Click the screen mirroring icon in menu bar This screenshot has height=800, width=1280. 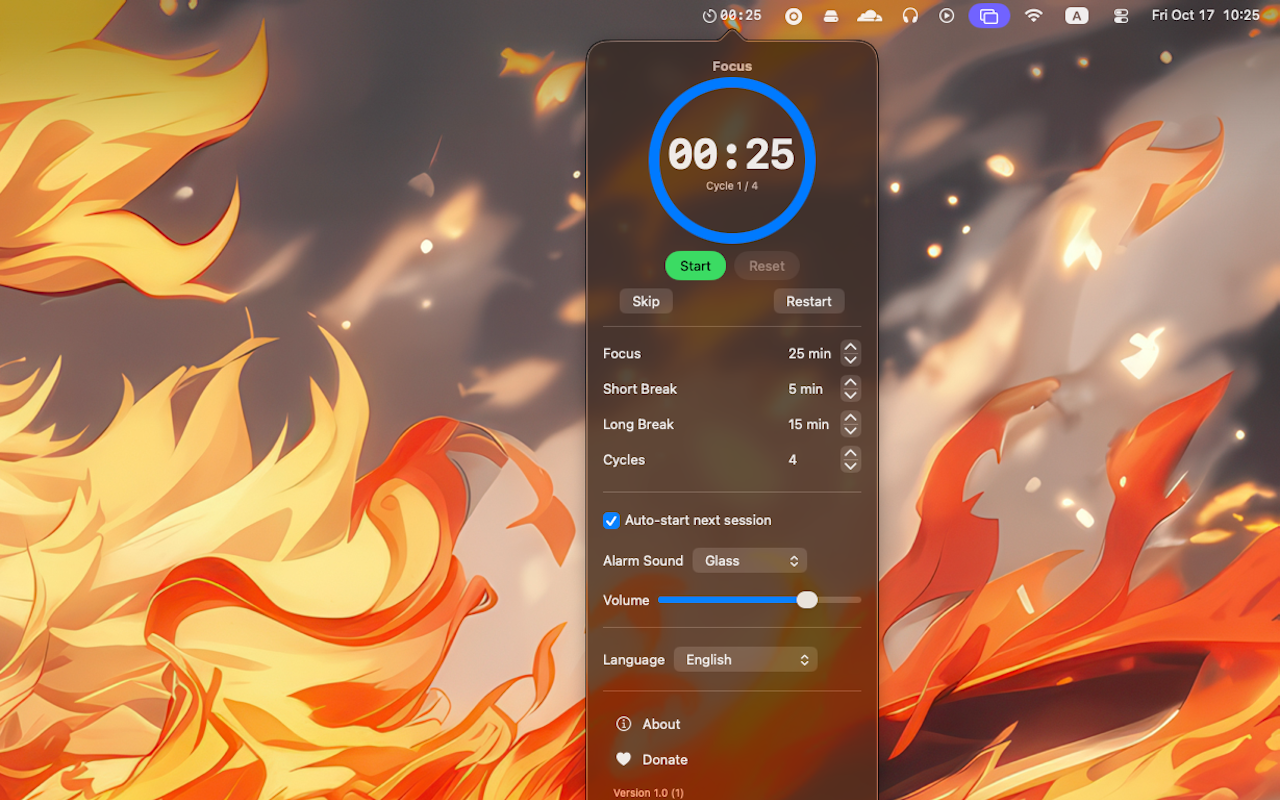tap(989, 15)
